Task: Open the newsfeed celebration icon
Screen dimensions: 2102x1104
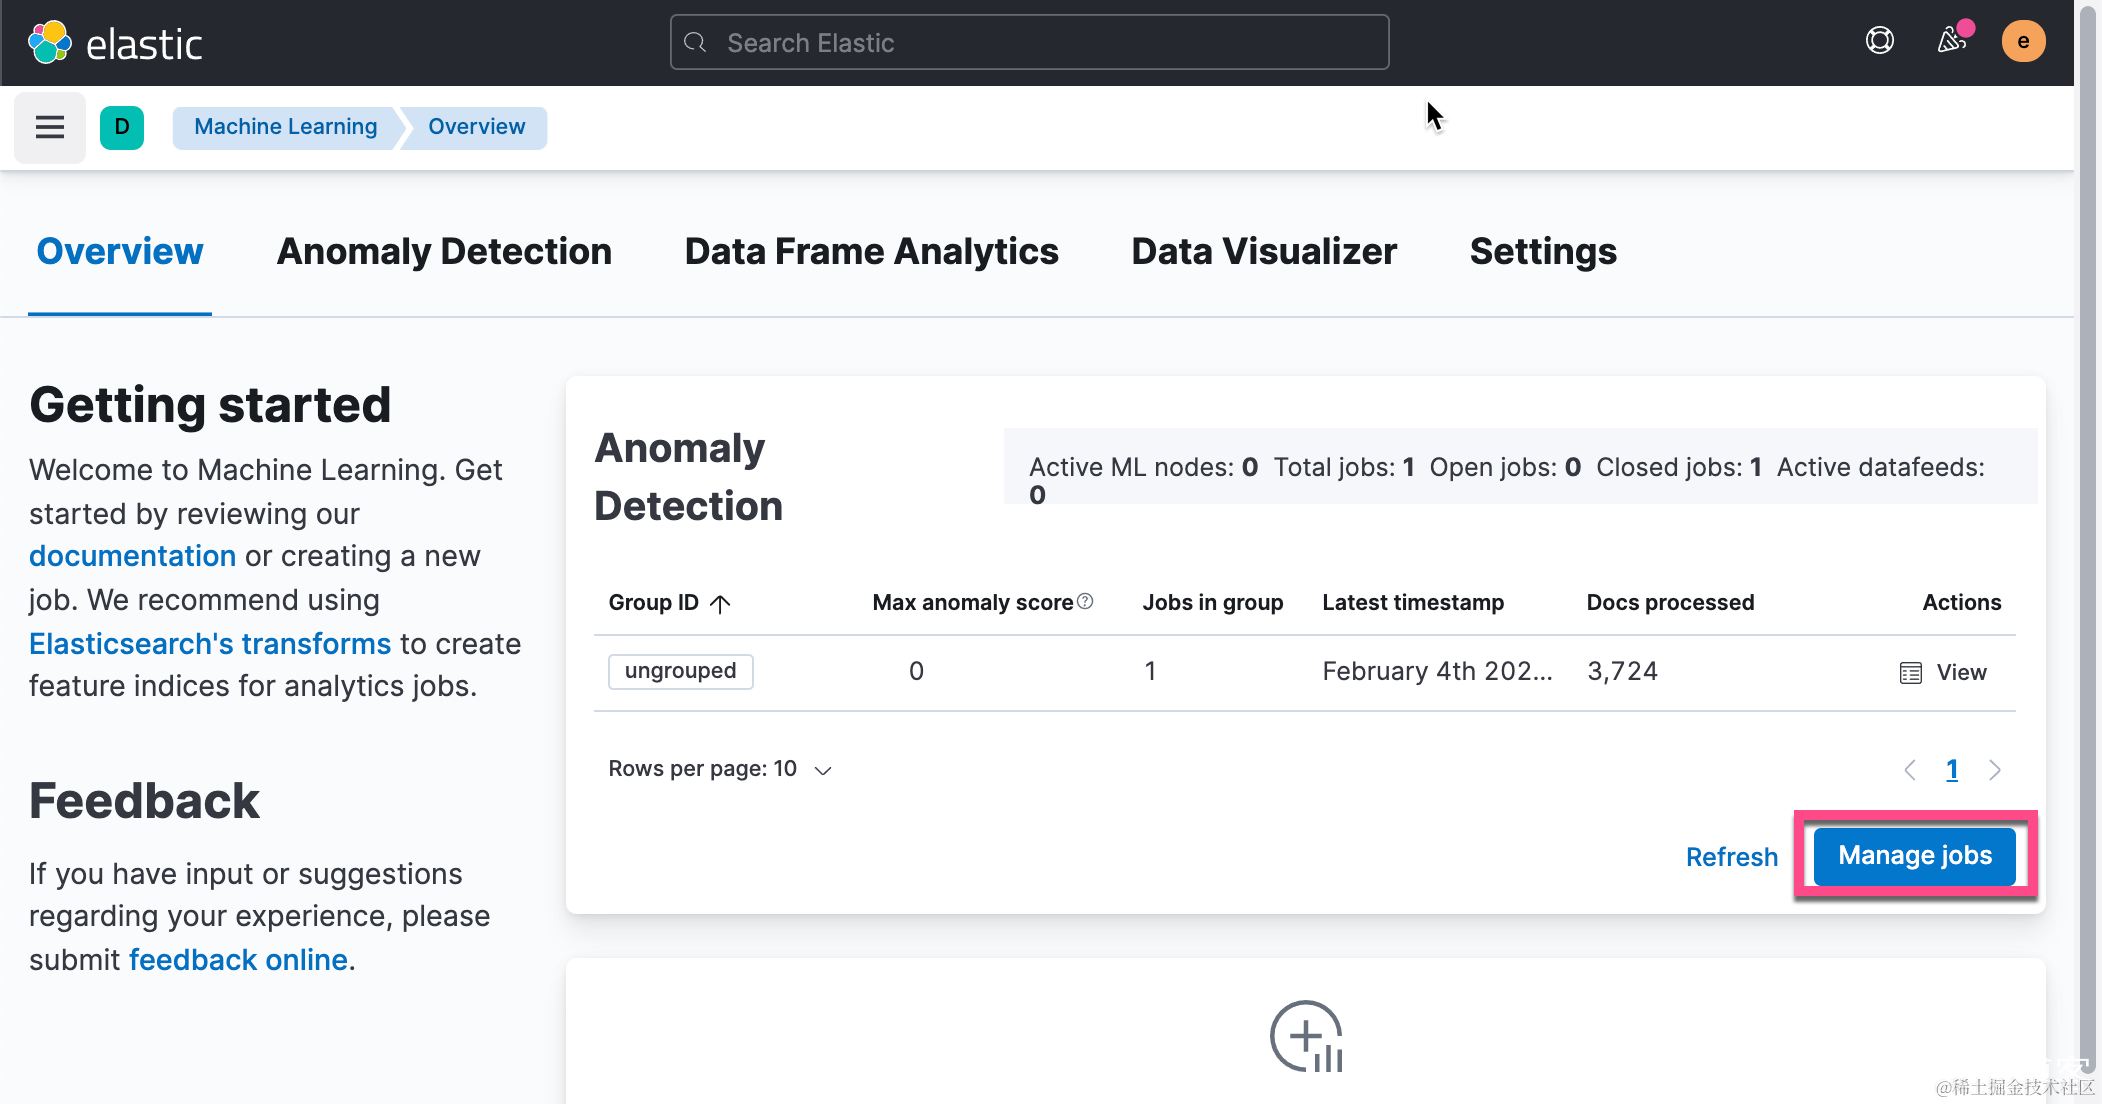Action: (1951, 41)
